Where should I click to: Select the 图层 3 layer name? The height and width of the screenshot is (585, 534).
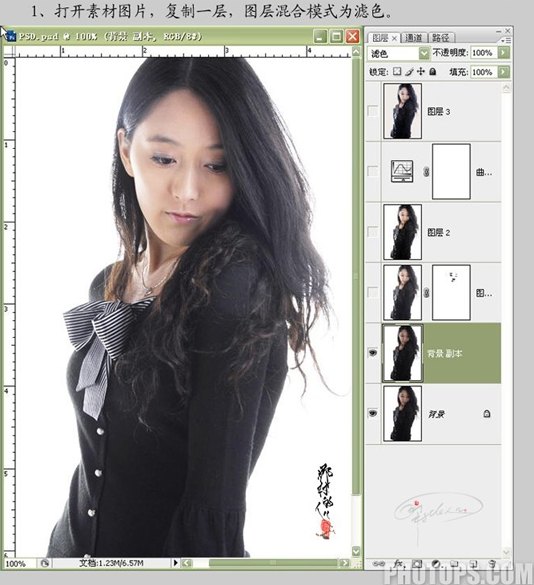[x=439, y=112]
